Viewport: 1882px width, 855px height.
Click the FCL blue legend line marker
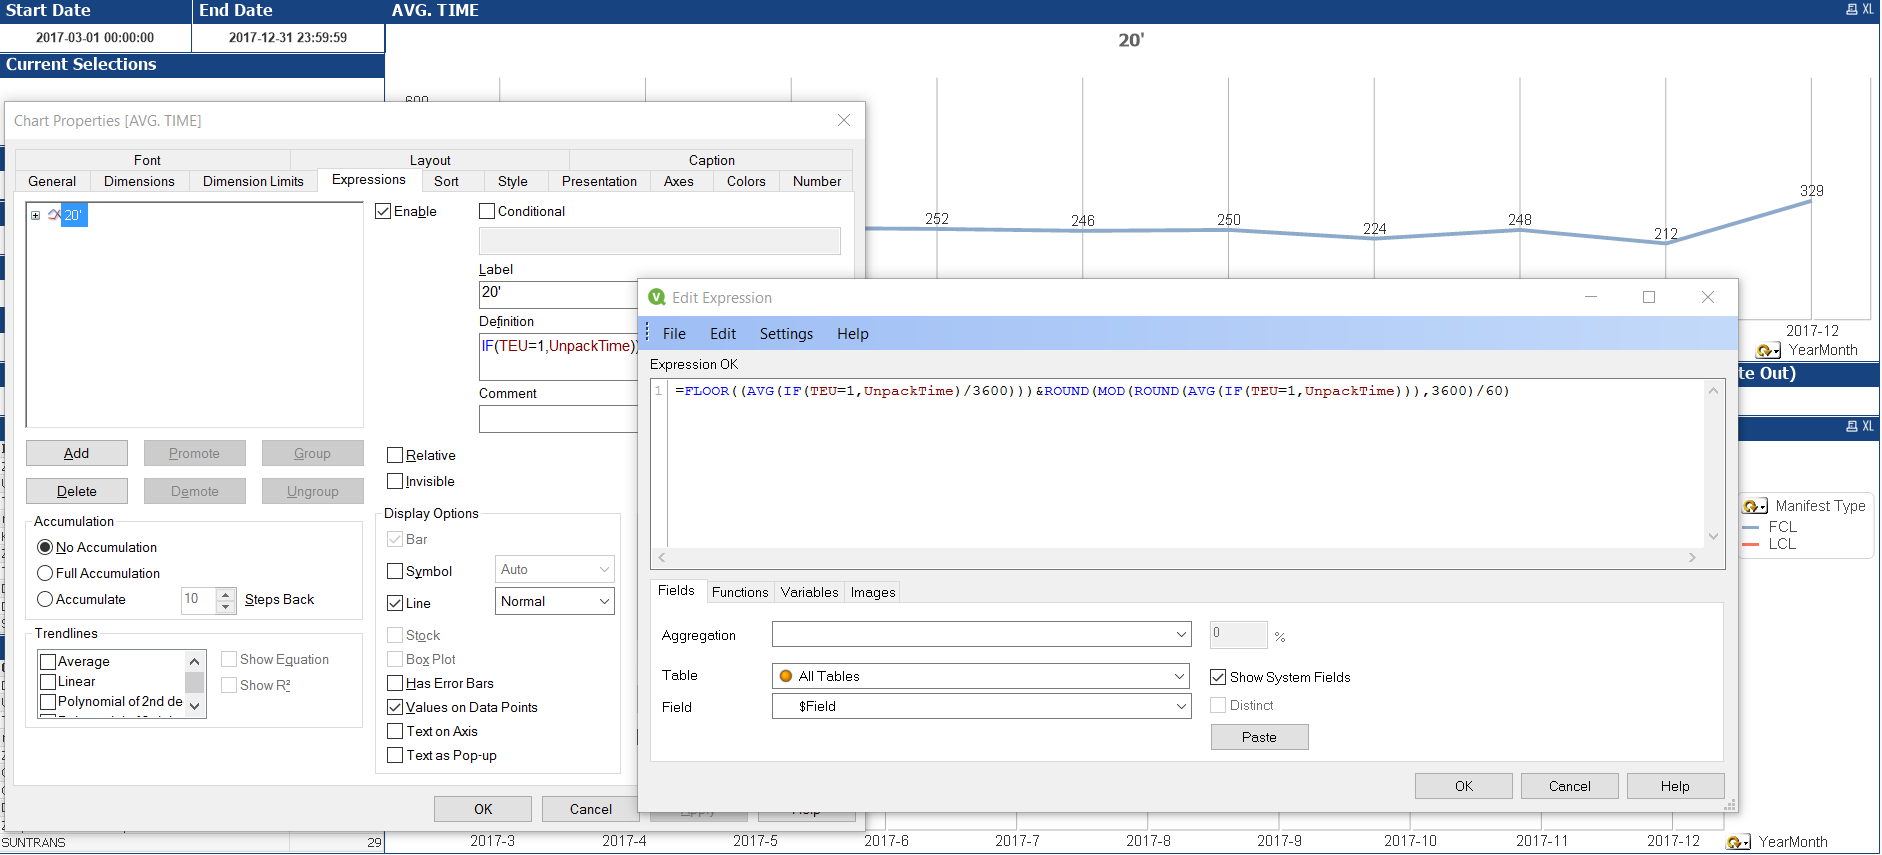pyautogui.click(x=1751, y=527)
